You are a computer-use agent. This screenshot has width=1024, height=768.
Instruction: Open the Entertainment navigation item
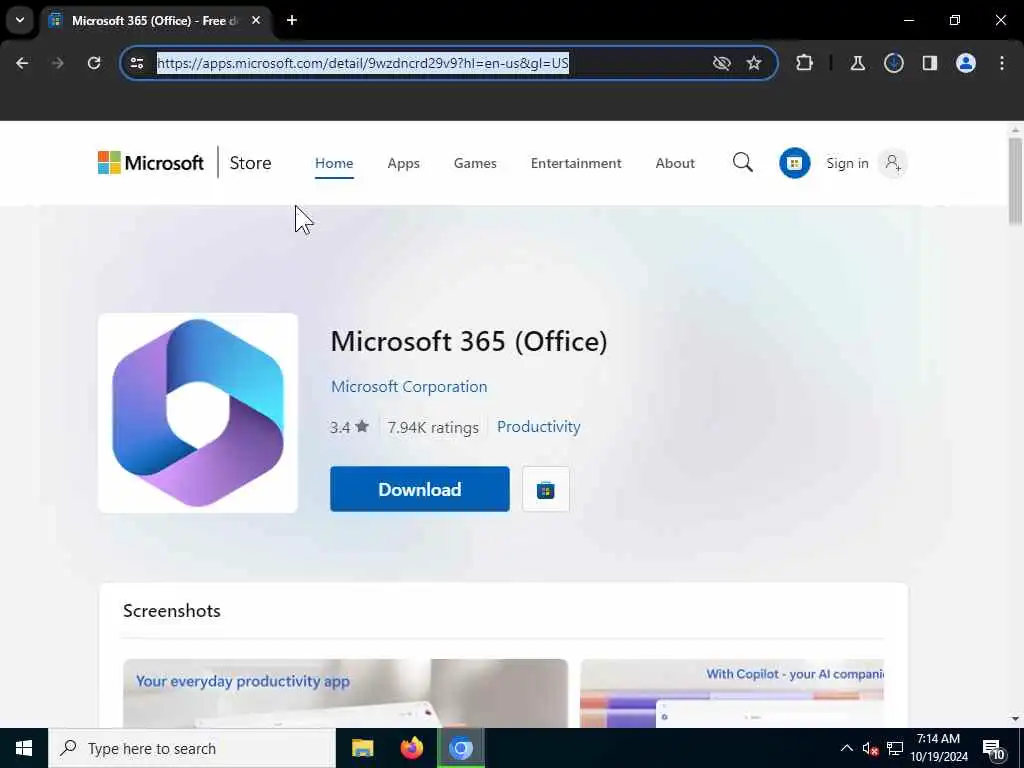click(x=576, y=163)
